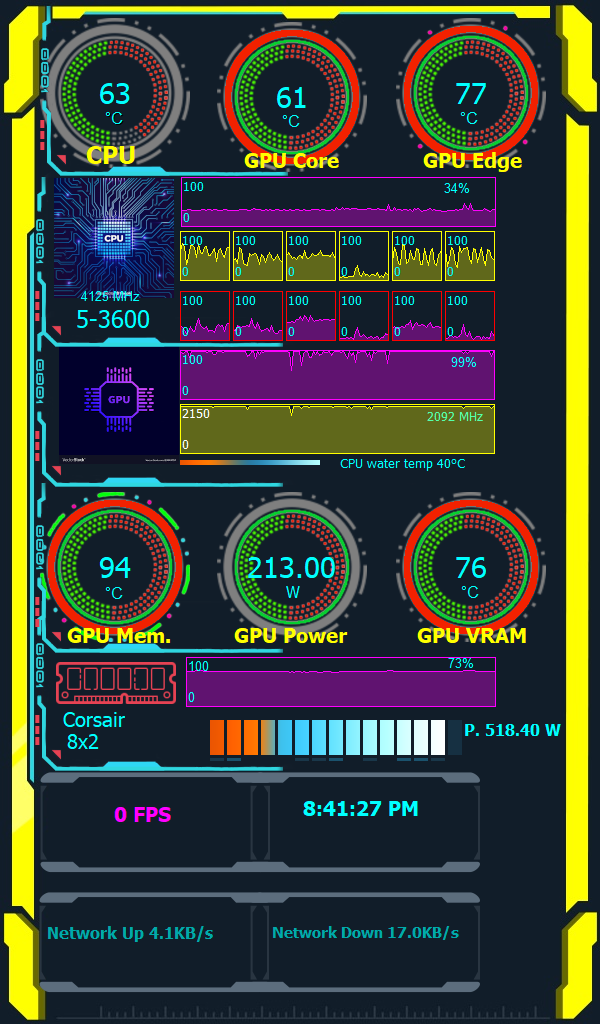
Task: Select the Network Down speed readout
Action: pyautogui.click(x=365, y=933)
